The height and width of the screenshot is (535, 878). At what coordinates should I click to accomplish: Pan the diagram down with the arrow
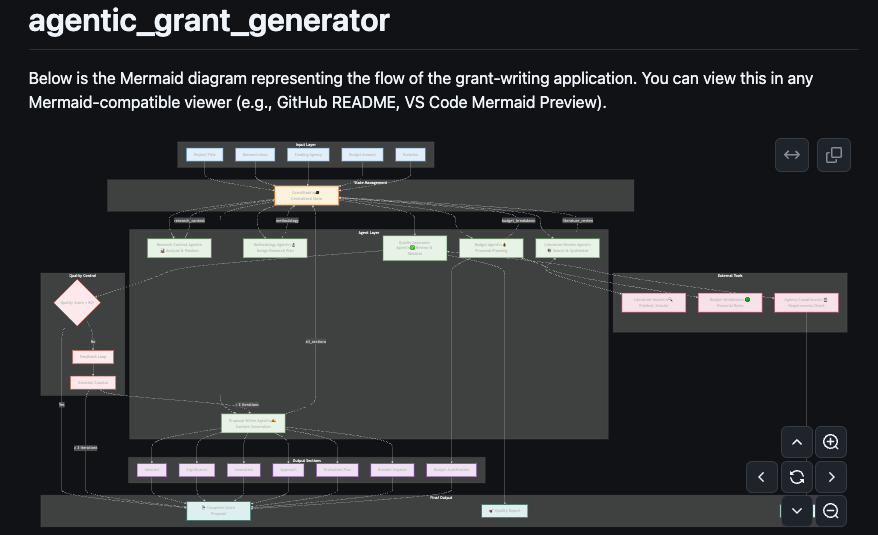(797, 511)
